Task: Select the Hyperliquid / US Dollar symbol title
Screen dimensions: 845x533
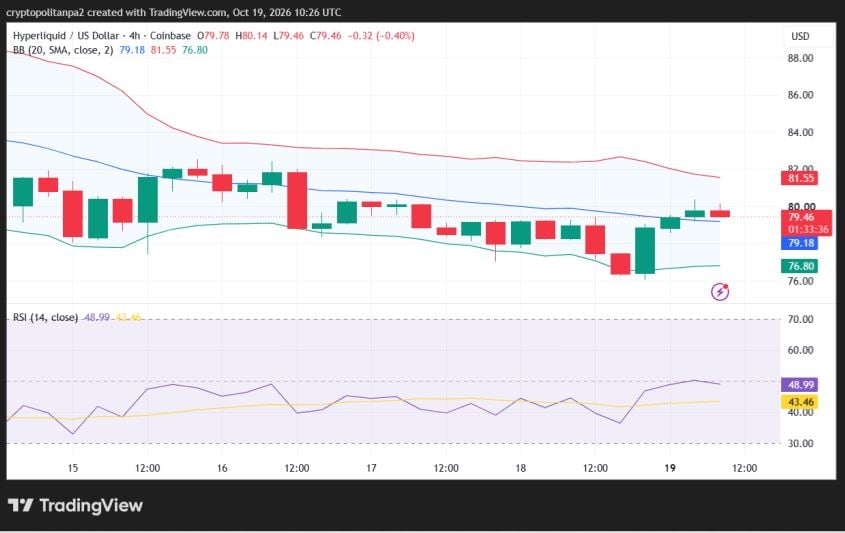Action: point(66,36)
